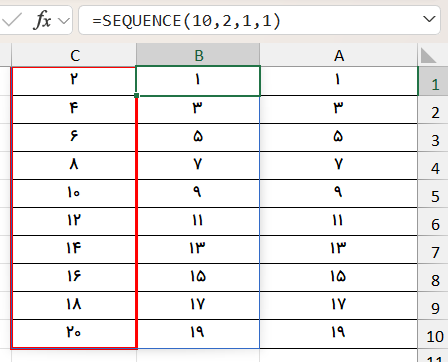Select column B header
The image size is (448, 362).
pos(198,55)
